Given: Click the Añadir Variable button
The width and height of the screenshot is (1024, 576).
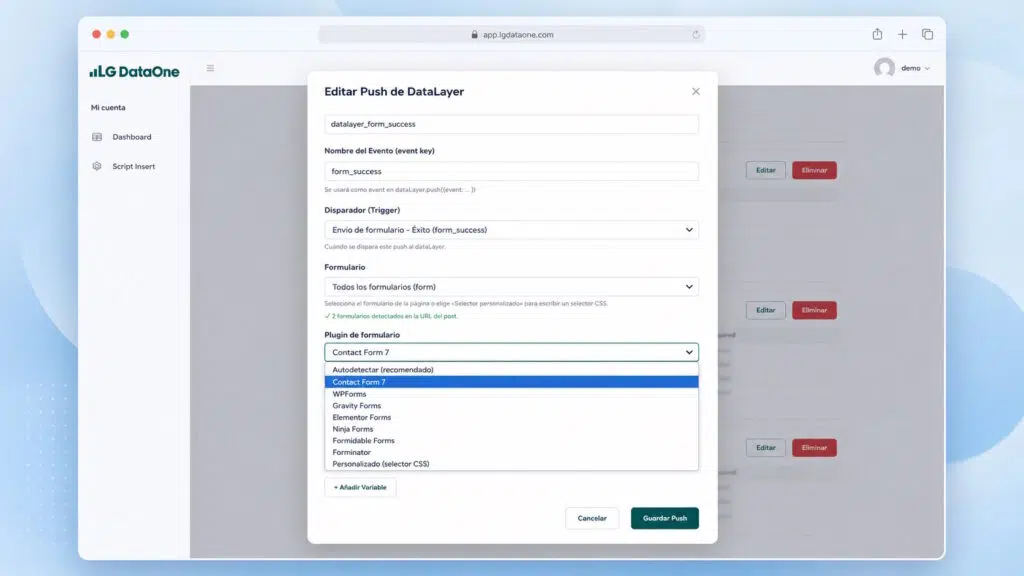Looking at the screenshot, I should pos(360,487).
